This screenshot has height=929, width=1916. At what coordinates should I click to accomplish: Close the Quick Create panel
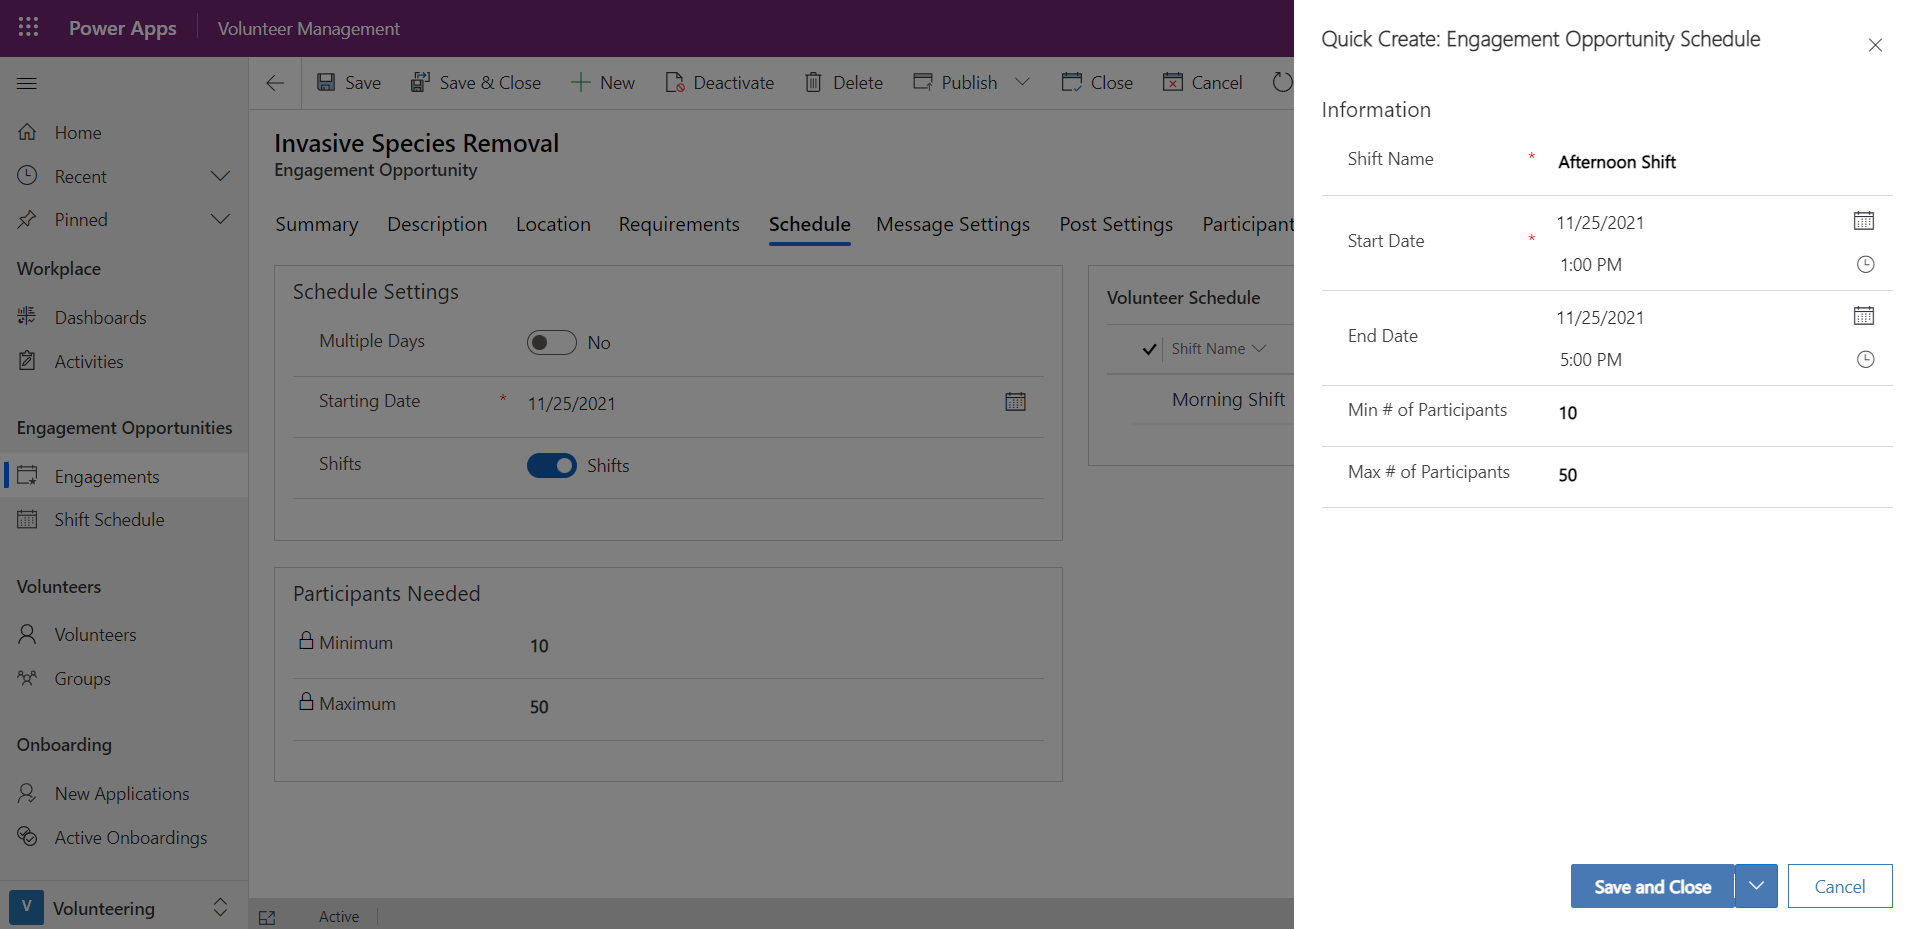click(1875, 45)
